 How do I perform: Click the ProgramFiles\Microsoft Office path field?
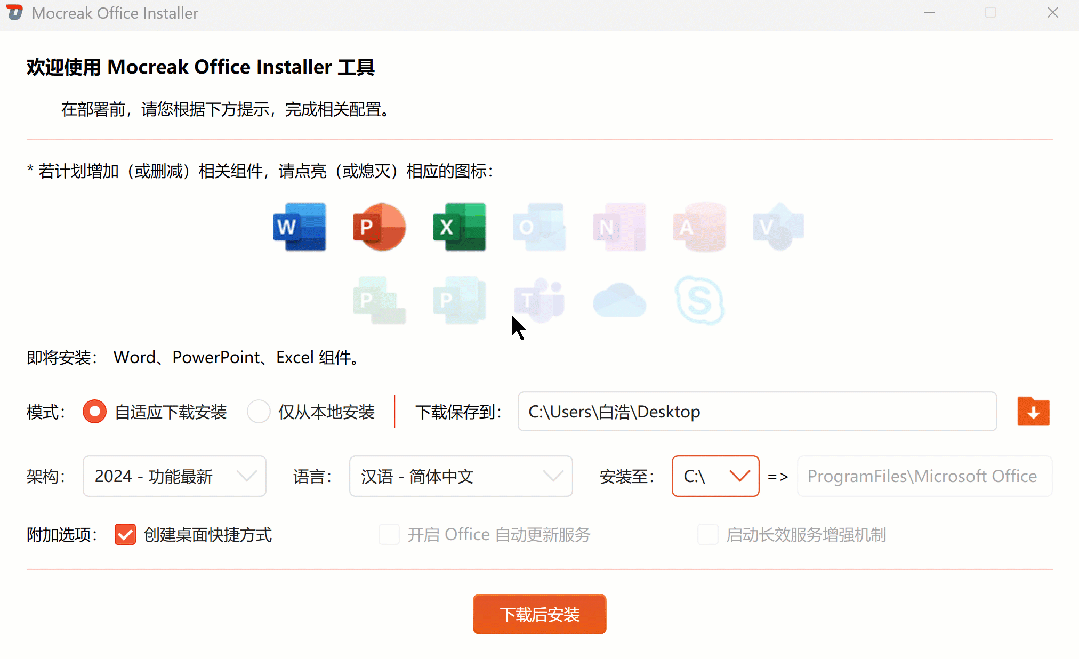click(924, 476)
